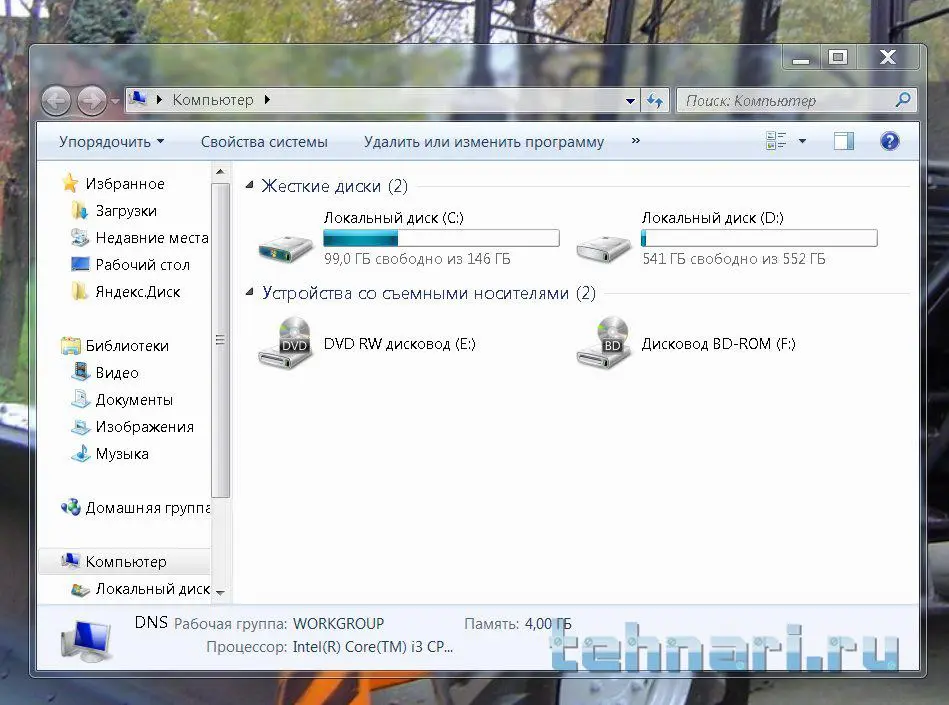Select the Избранное star icon

pos(70,183)
